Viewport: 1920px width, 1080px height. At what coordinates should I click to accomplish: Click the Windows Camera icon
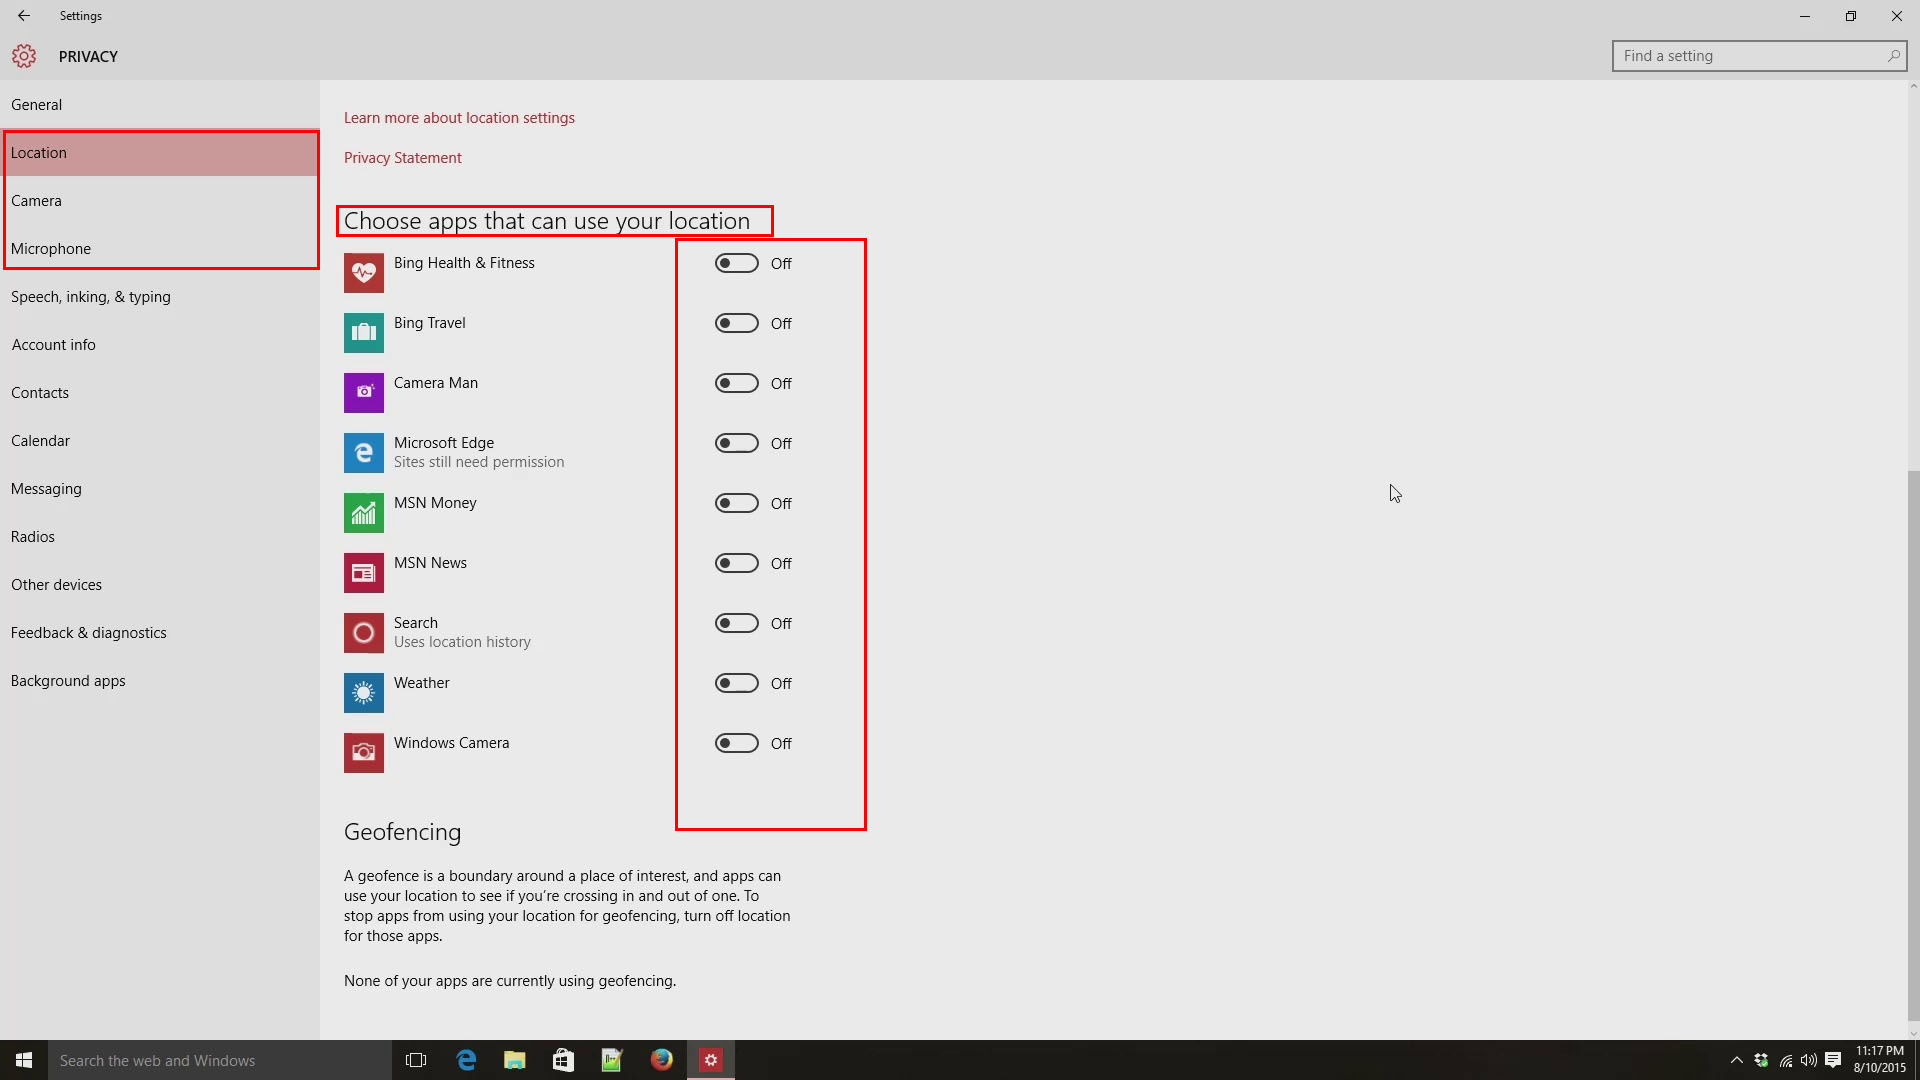pos(364,753)
